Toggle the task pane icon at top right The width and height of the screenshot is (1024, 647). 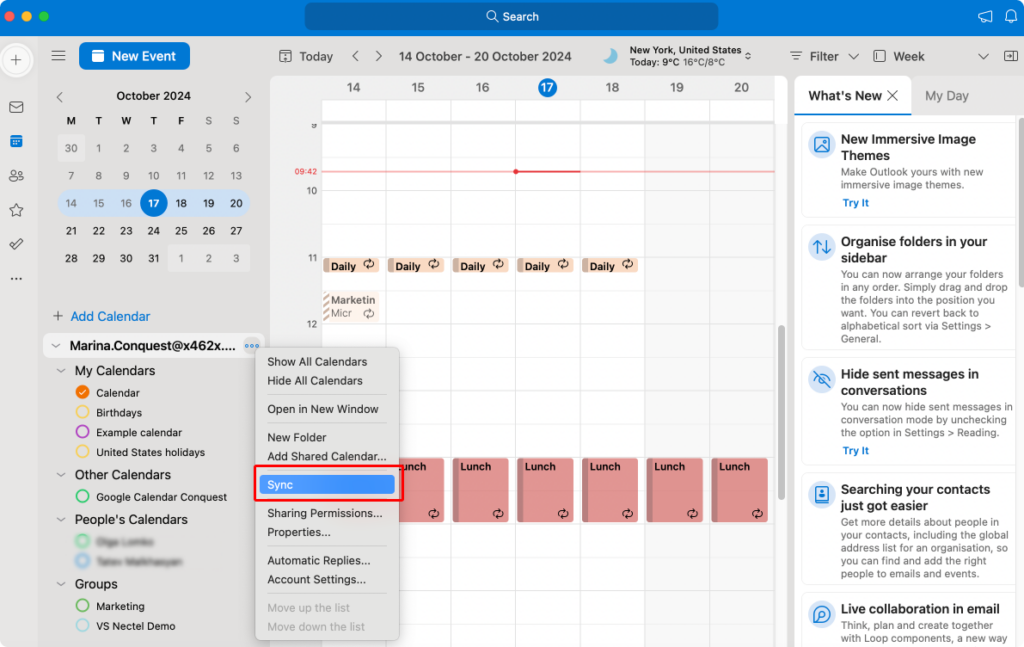click(x=1010, y=56)
